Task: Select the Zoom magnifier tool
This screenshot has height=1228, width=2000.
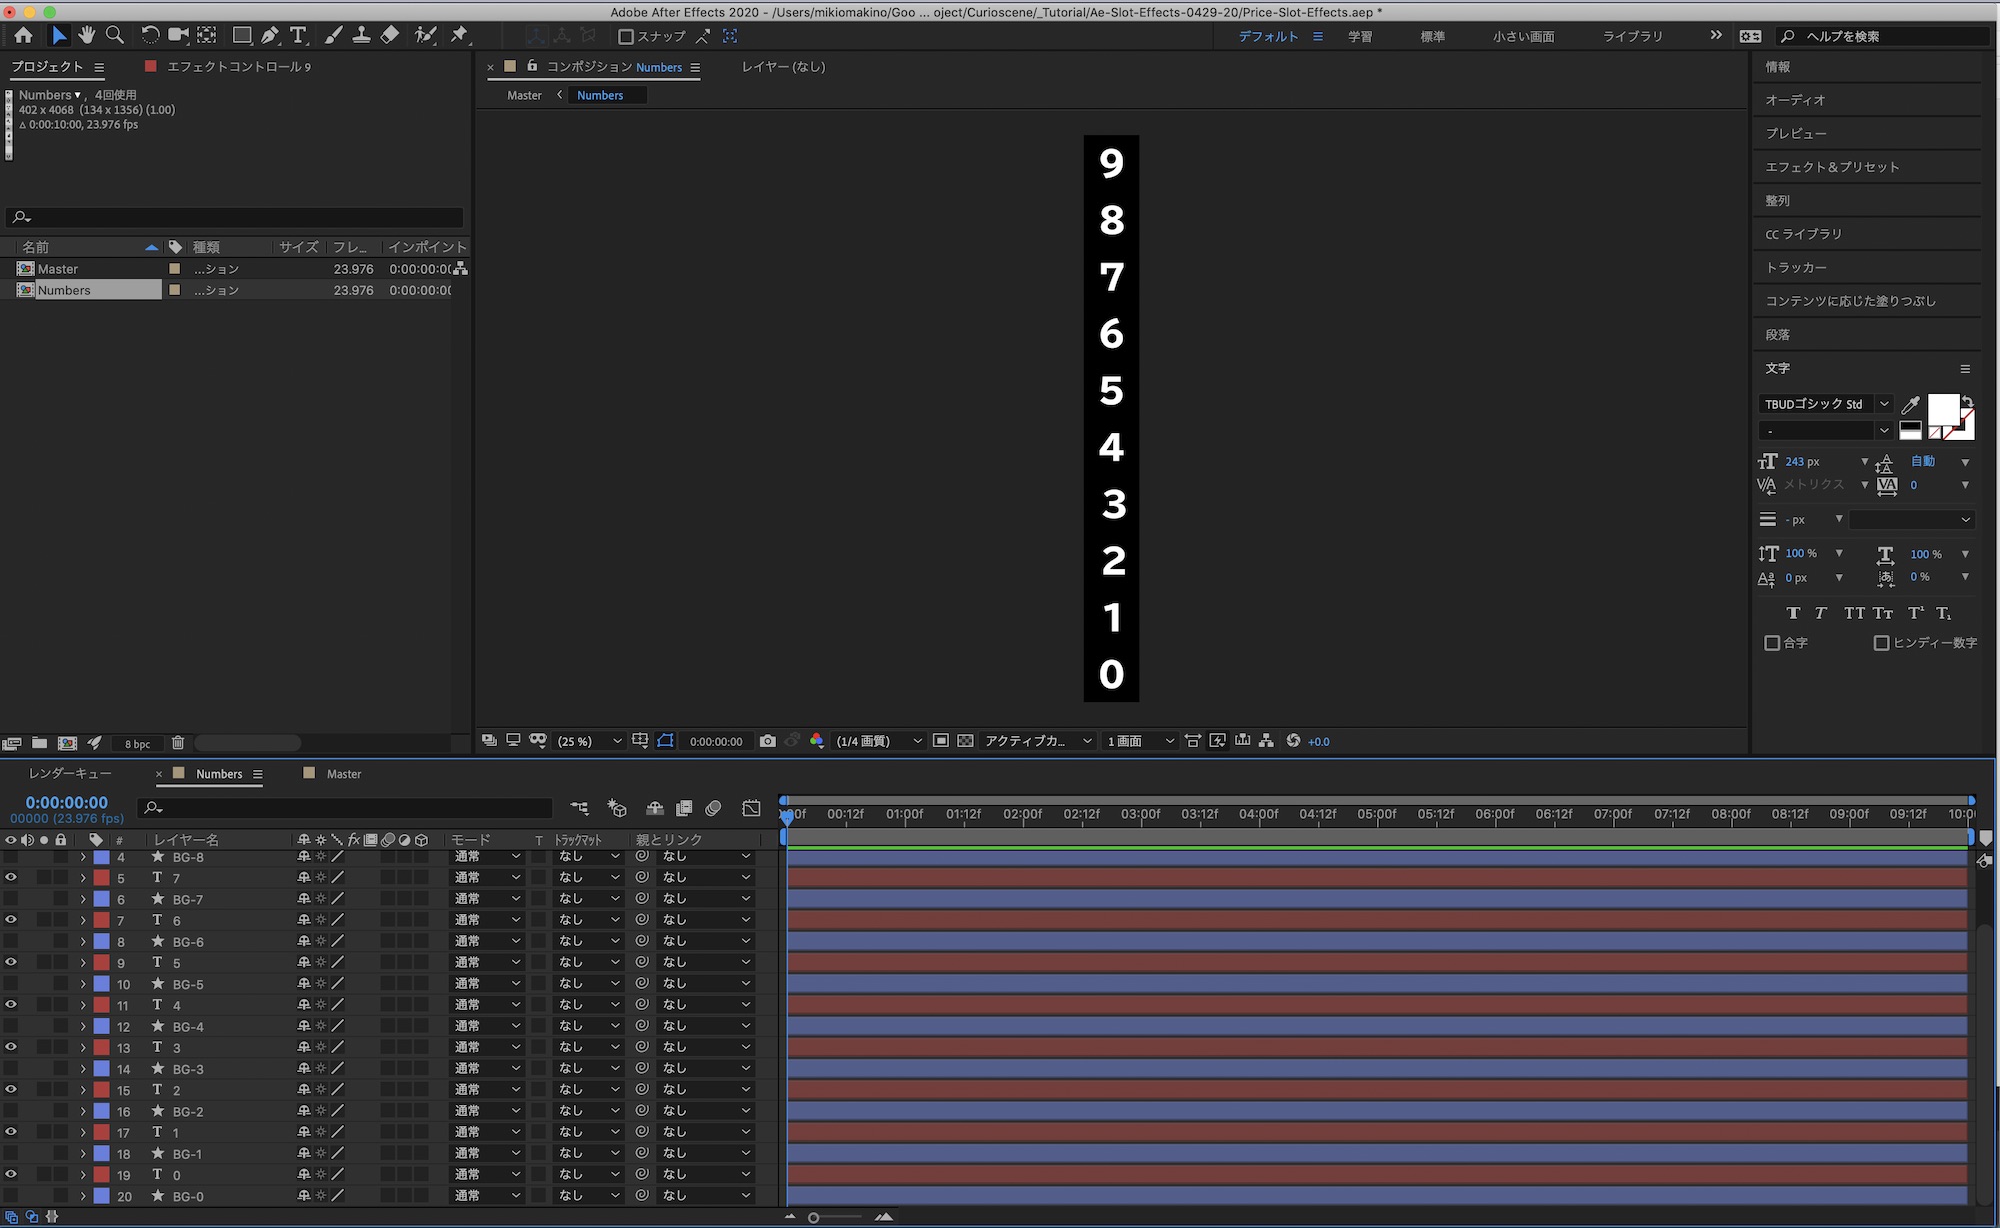Action: [115, 35]
